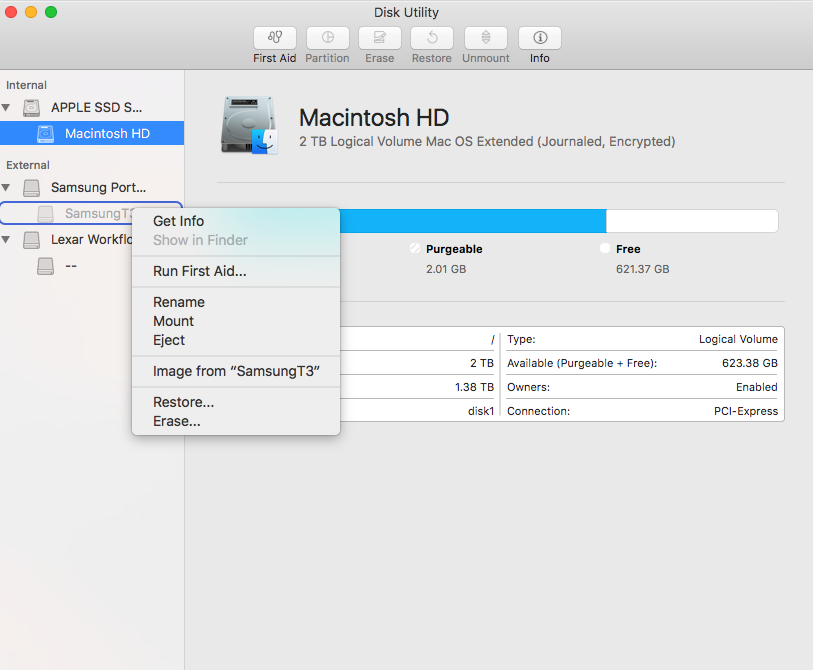Click the First Aid stethoscope toolbar icon
813x670 pixels.
tap(275, 38)
